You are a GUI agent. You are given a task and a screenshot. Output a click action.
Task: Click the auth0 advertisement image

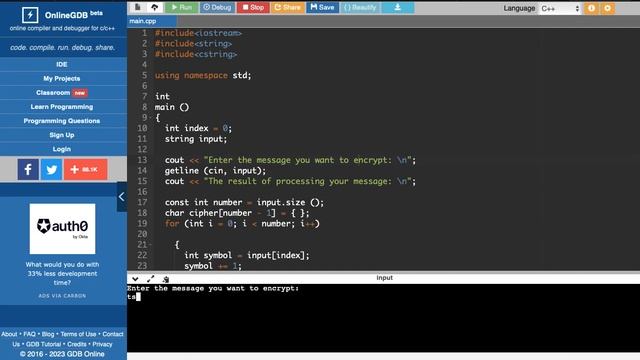[62, 229]
